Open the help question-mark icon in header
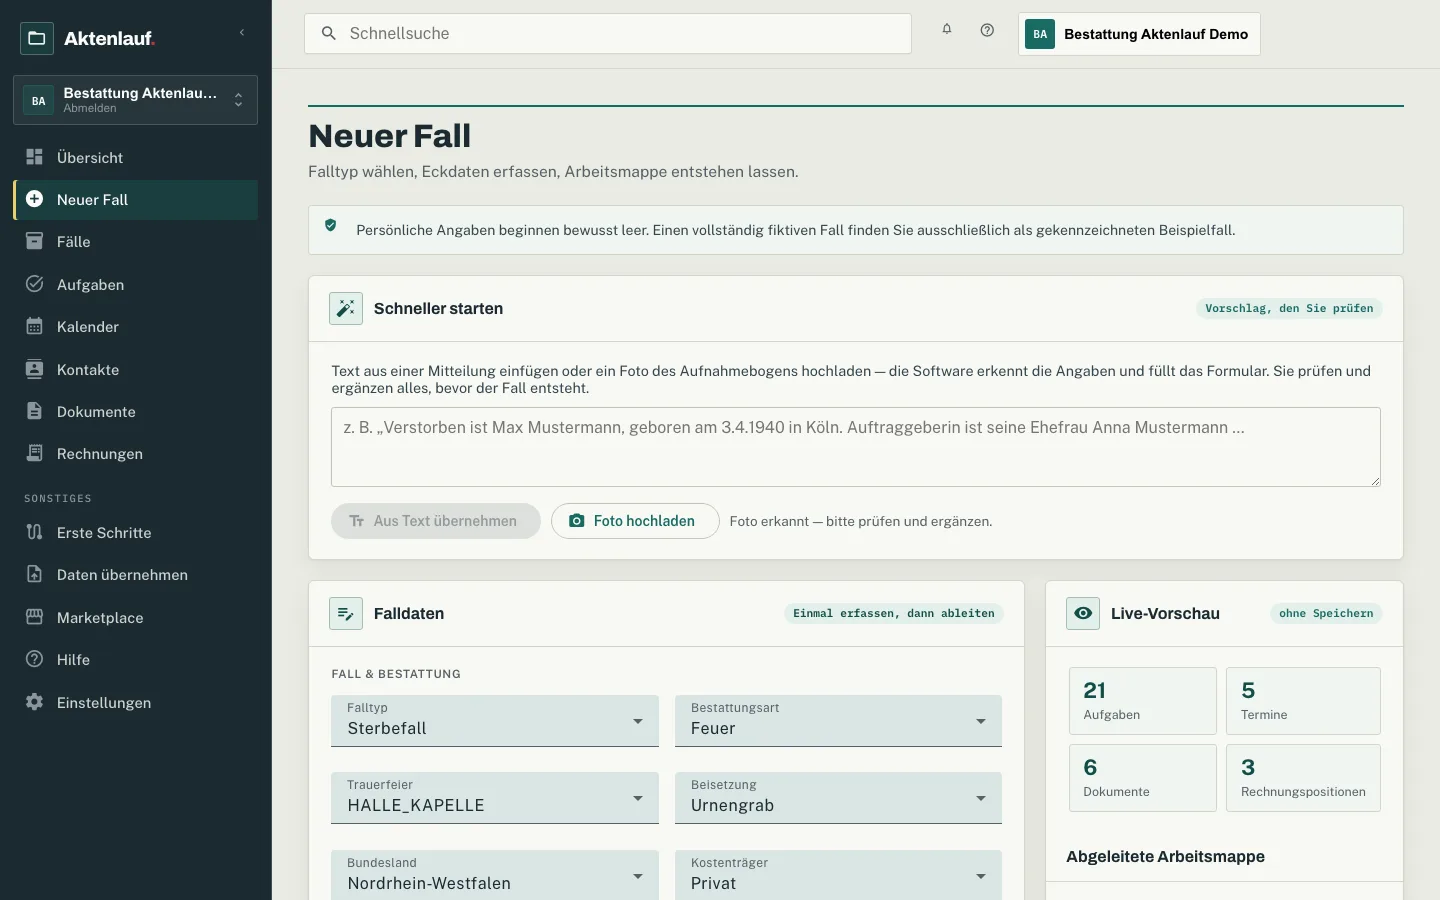Viewport: 1440px width, 900px height. [x=987, y=30]
